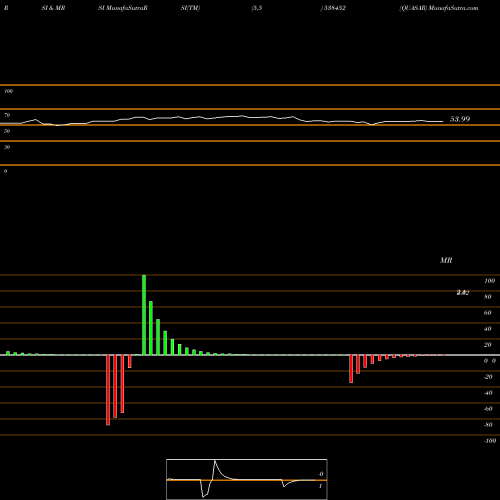Click the tallest green histogram bar
This screenshot has width=500, height=500.
pos(144,315)
